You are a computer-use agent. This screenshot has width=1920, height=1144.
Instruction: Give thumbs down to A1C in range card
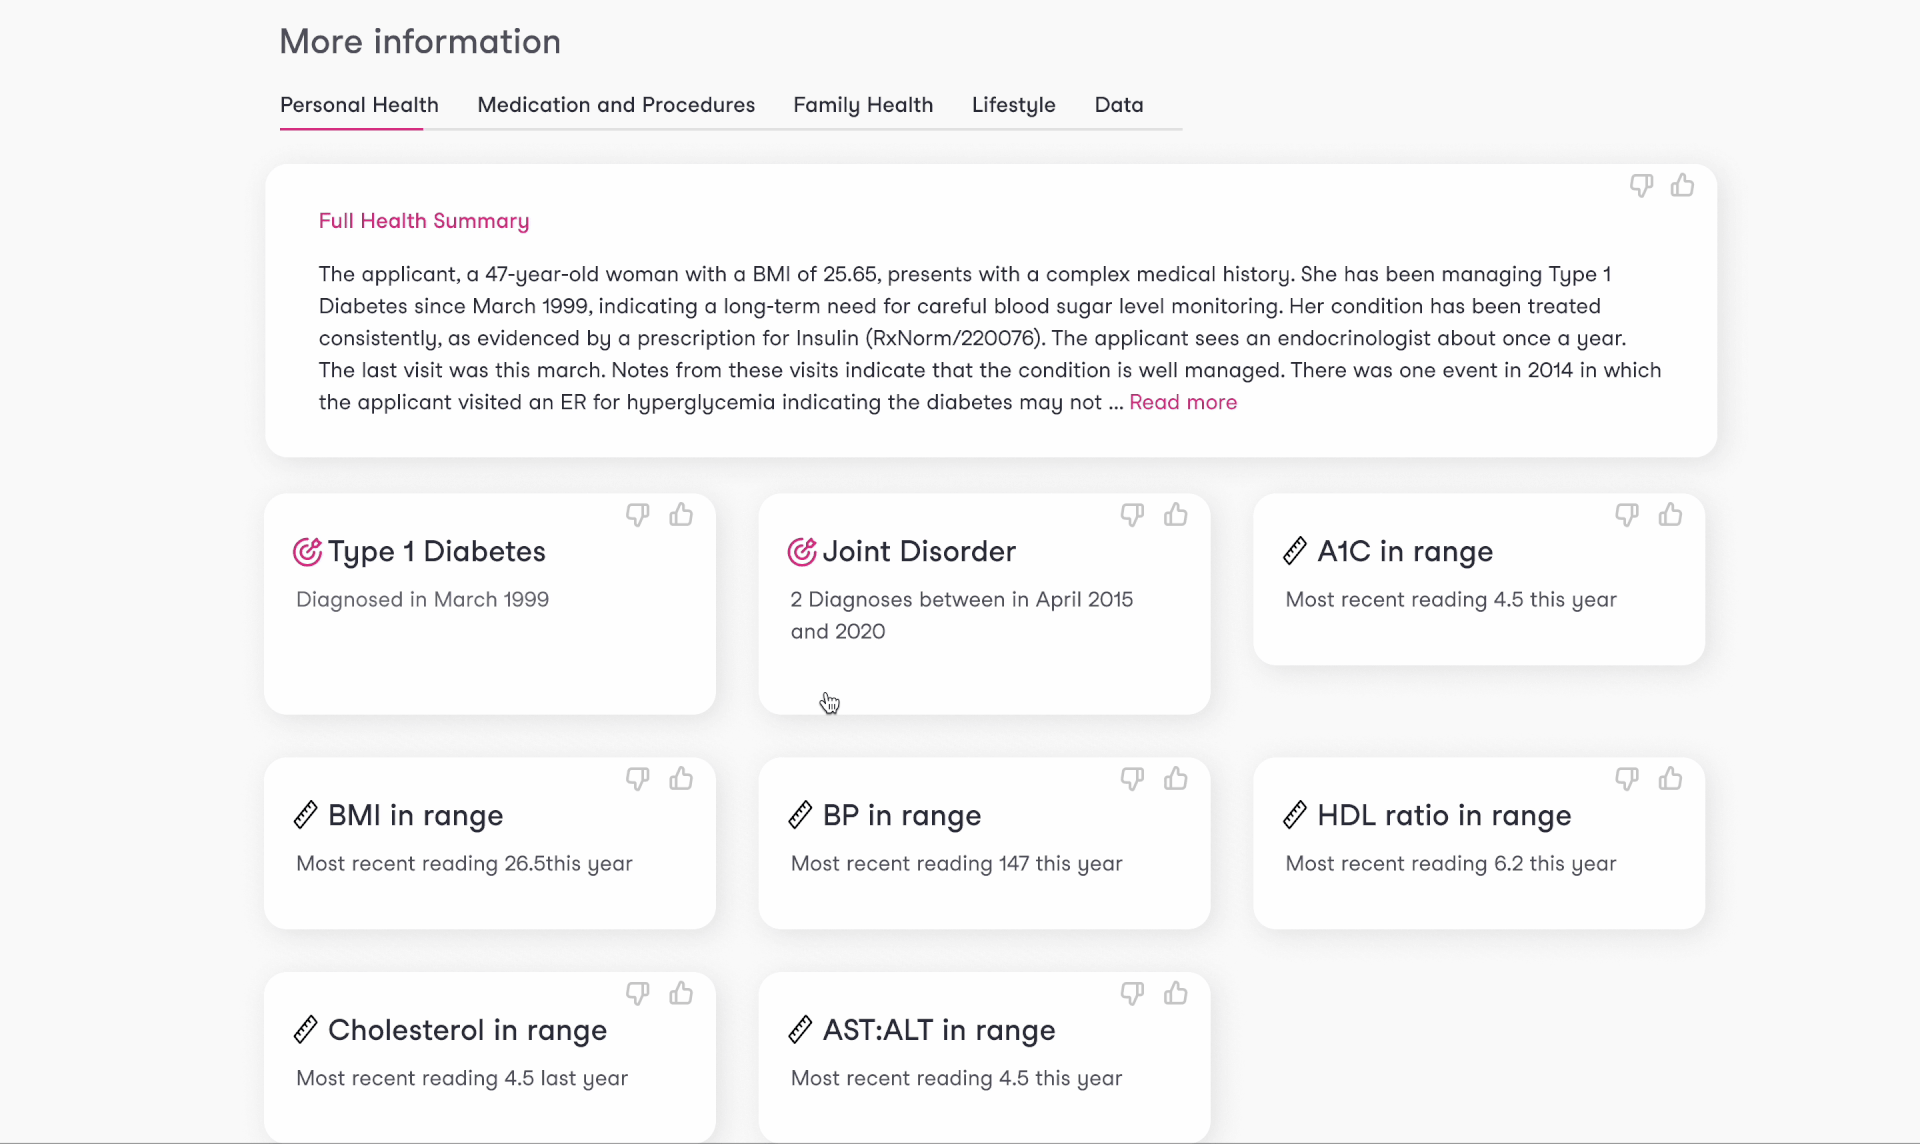click(1626, 514)
